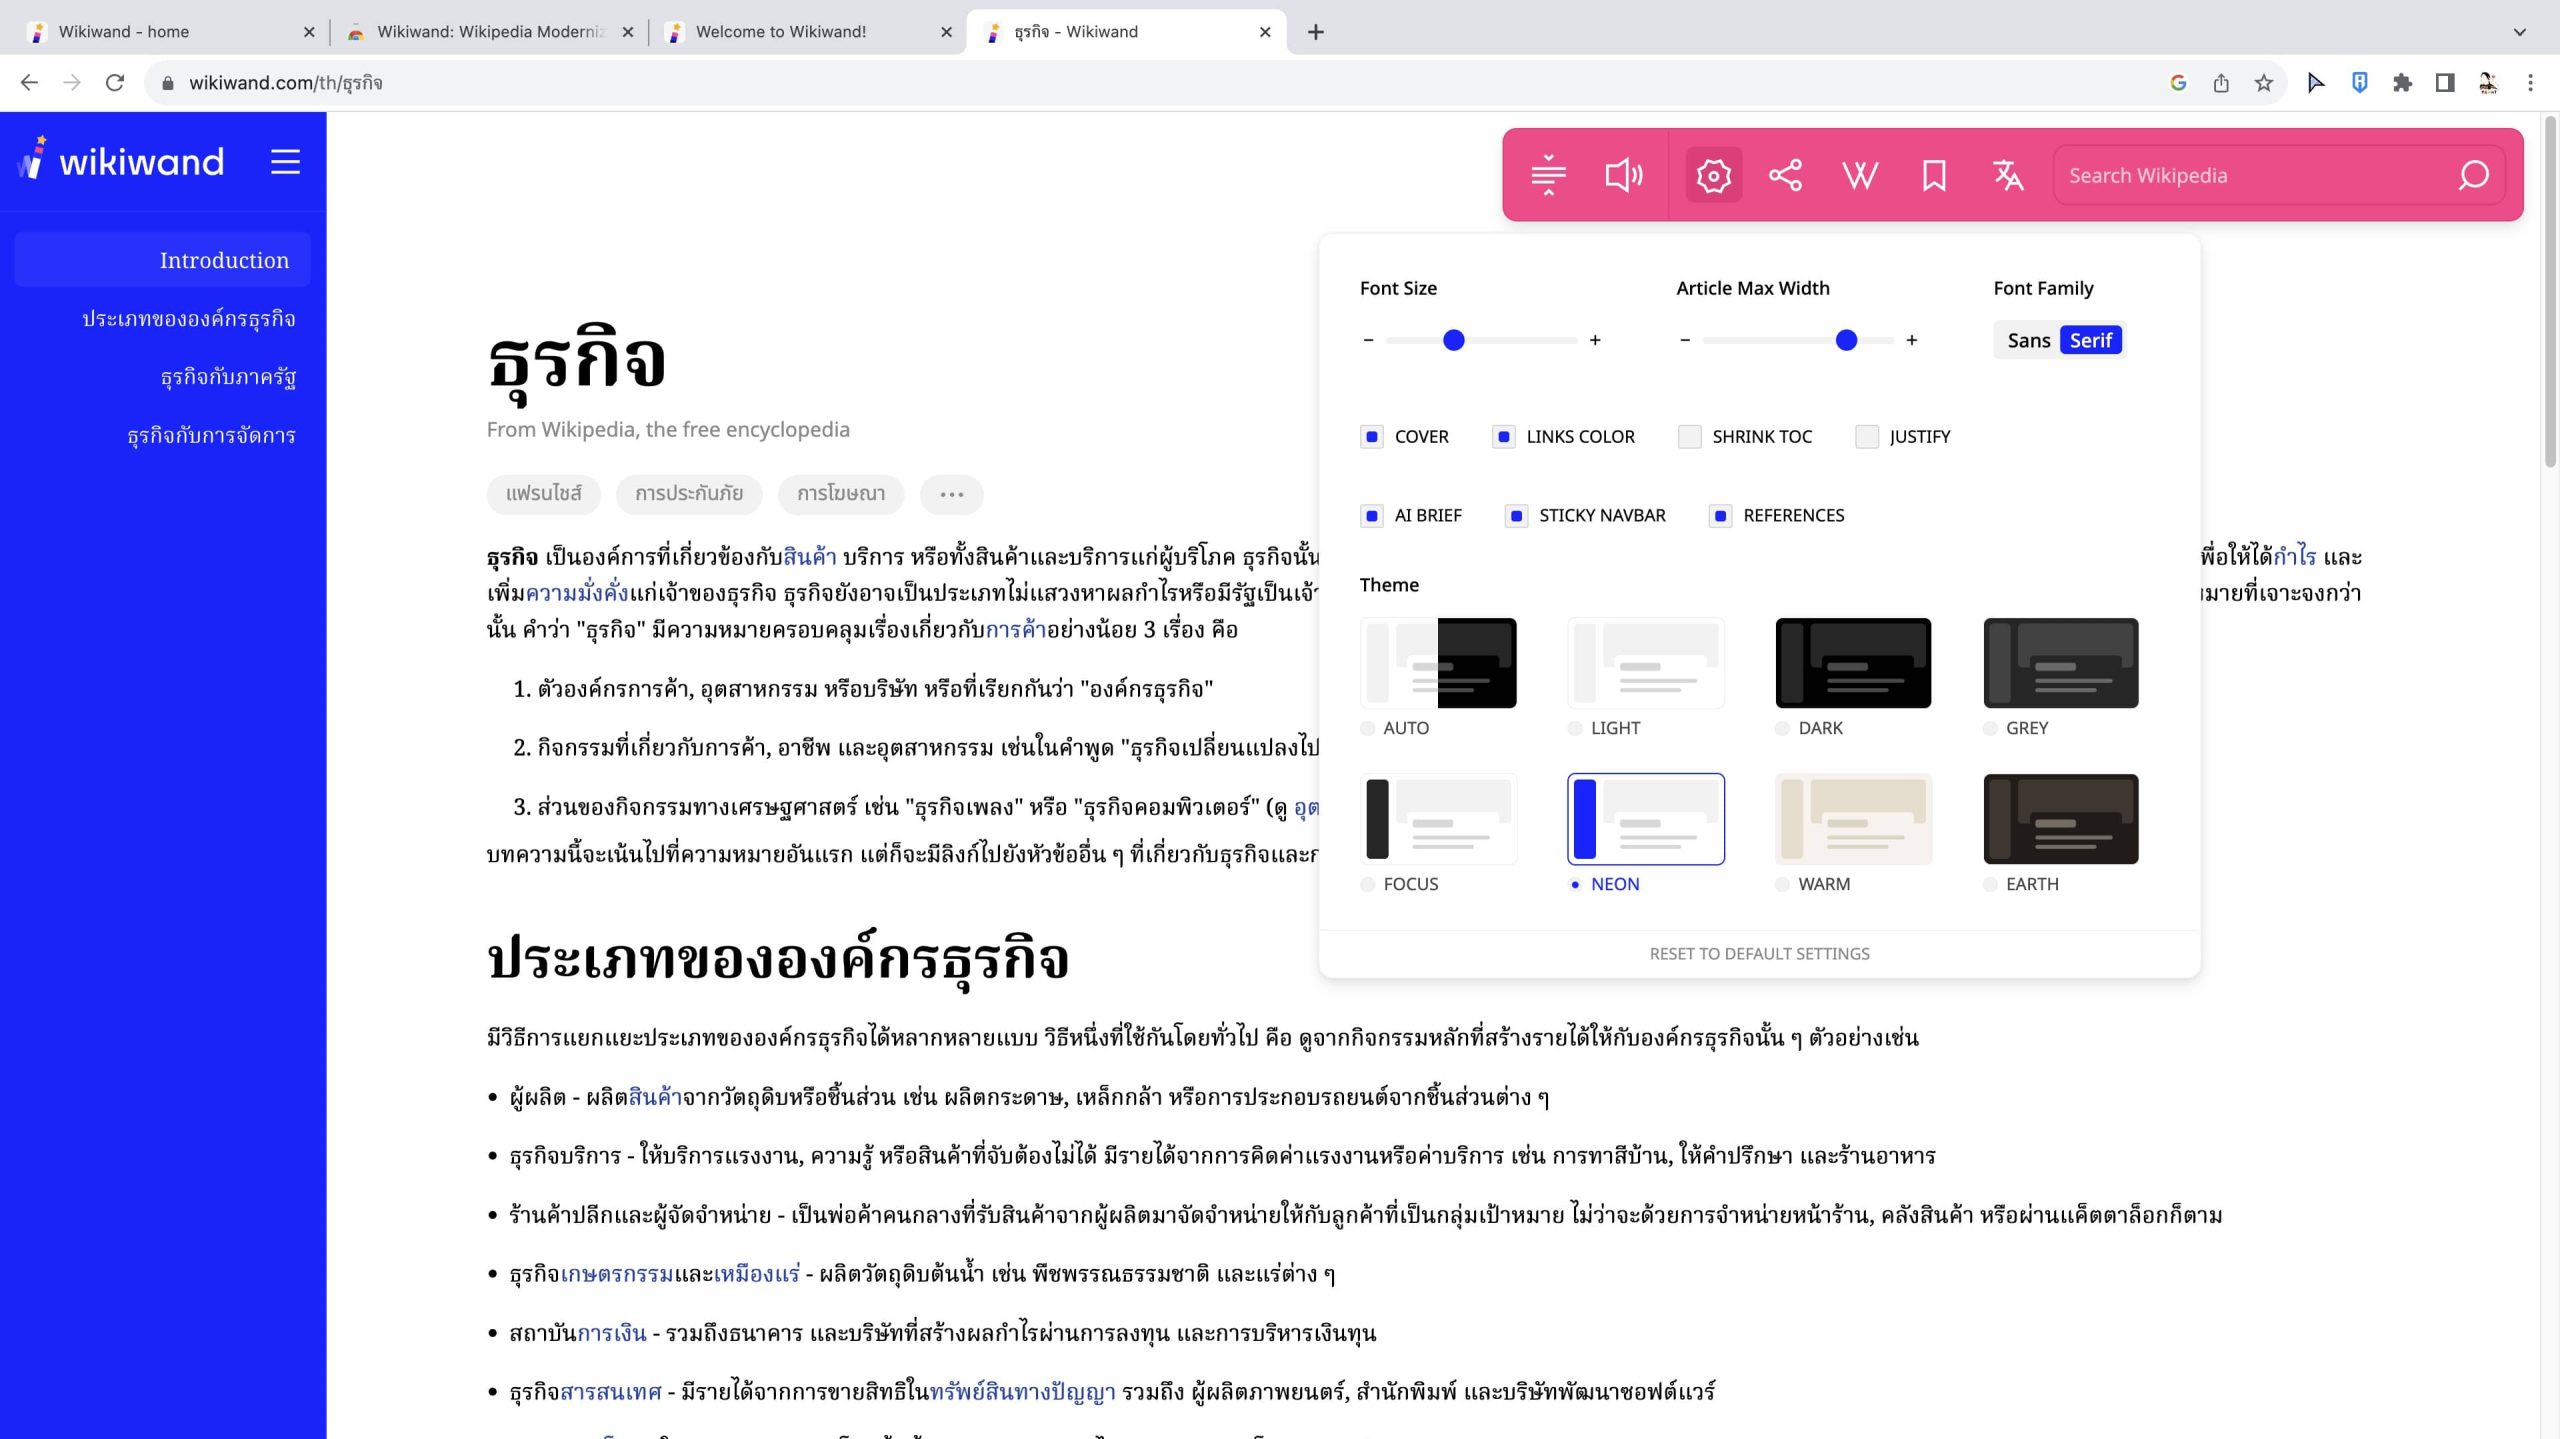Toggle the wikiwand hamburger menu
The width and height of the screenshot is (2560, 1439).
click(x=285, y=162)
